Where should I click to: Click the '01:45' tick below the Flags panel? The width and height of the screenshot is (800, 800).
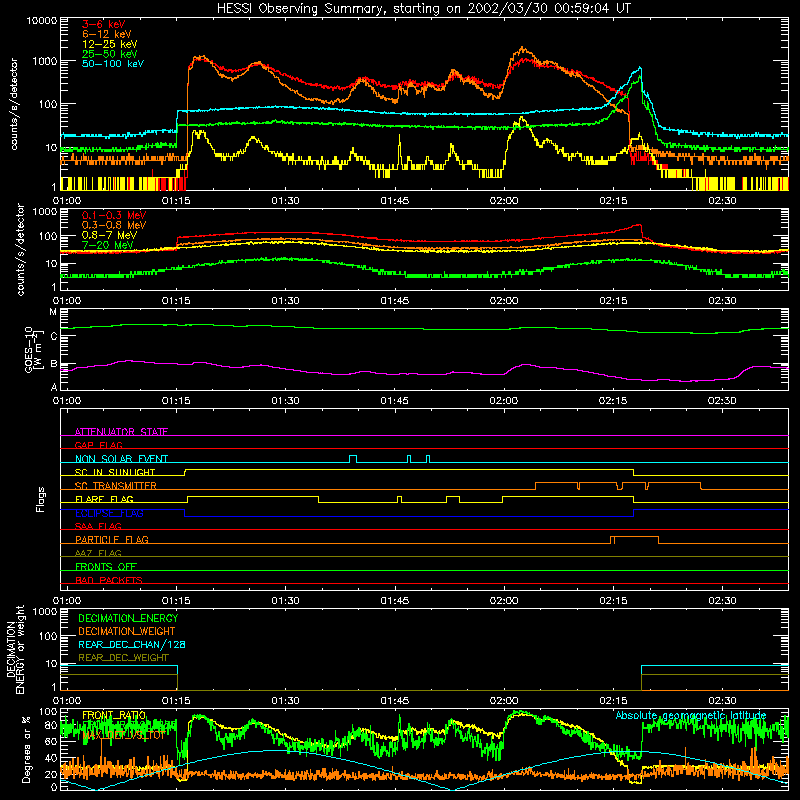pos(394,601)
